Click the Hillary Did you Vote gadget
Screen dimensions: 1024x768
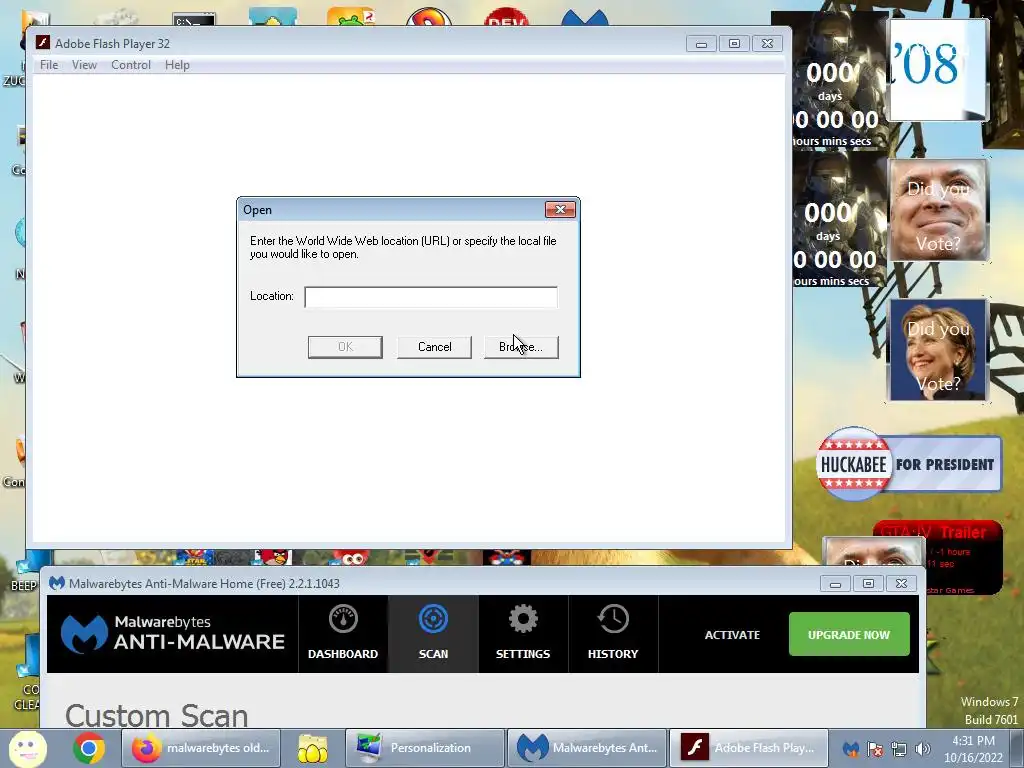[x=938, y=350]
